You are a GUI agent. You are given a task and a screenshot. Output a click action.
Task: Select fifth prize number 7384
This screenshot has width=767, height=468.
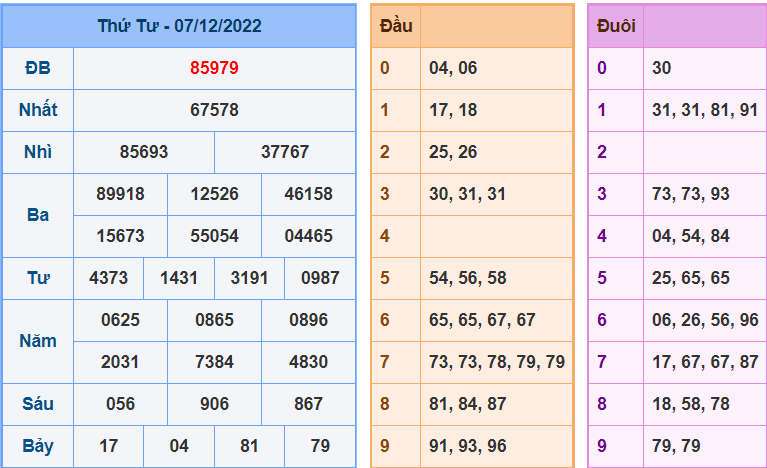214,362
